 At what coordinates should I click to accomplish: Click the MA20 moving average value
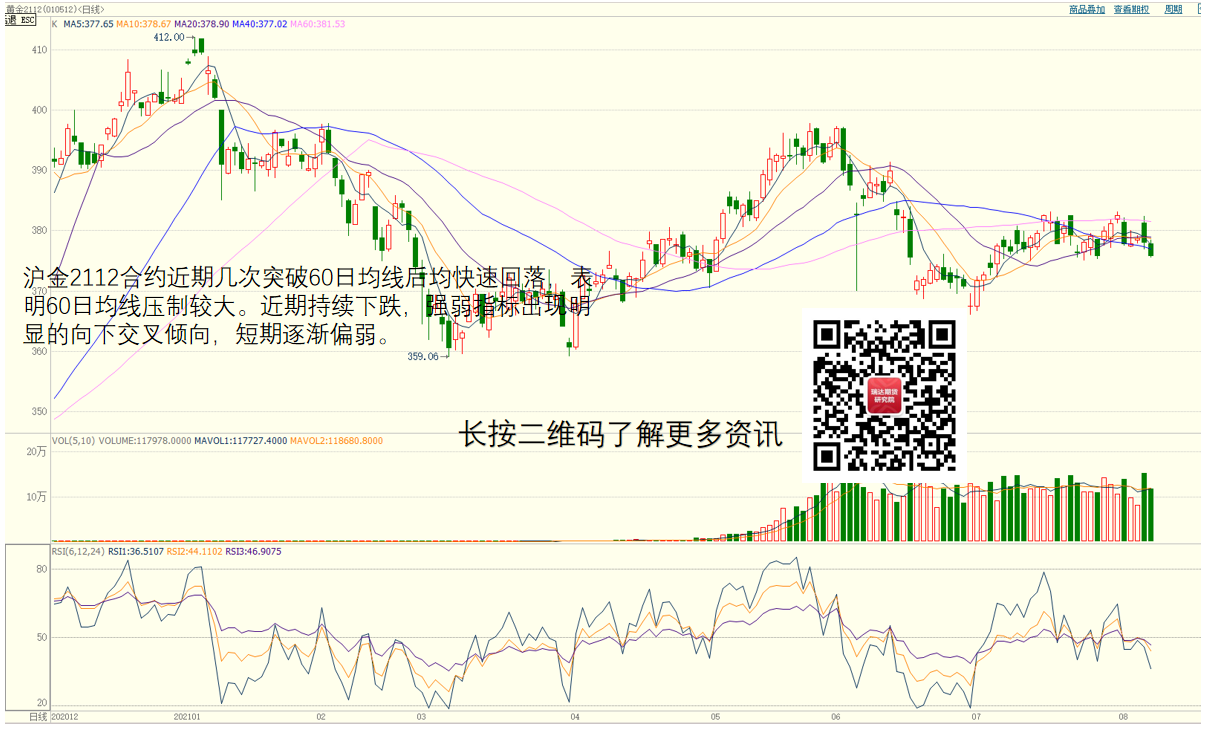(201, 23)
